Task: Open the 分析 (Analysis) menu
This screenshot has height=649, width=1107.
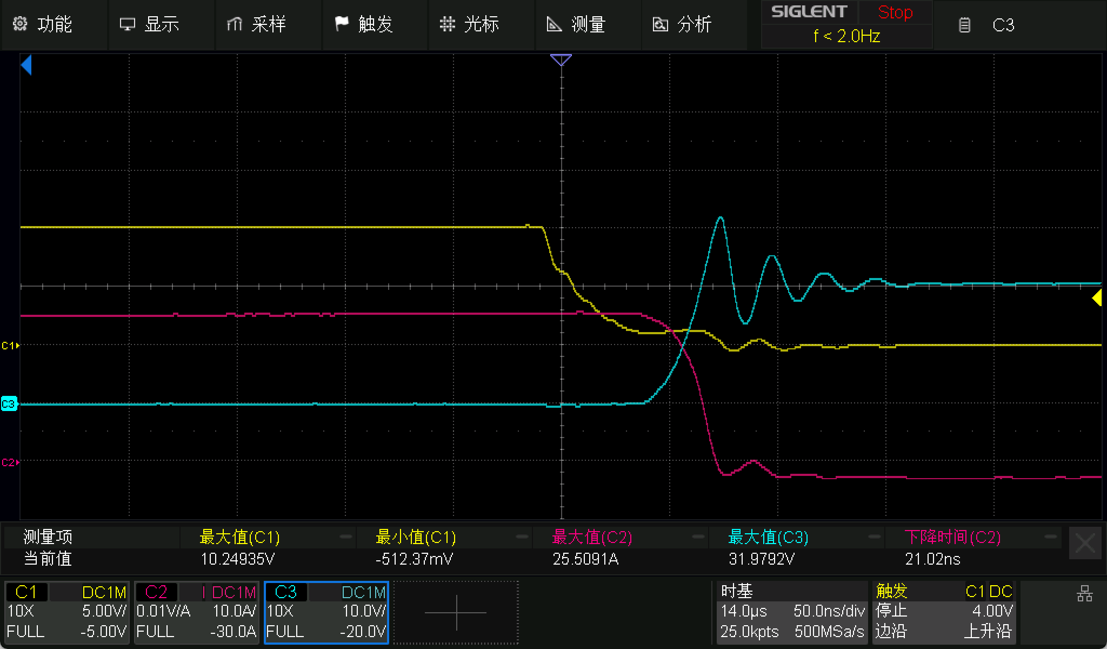Action: pyautogui.click(x=683, y=24)
